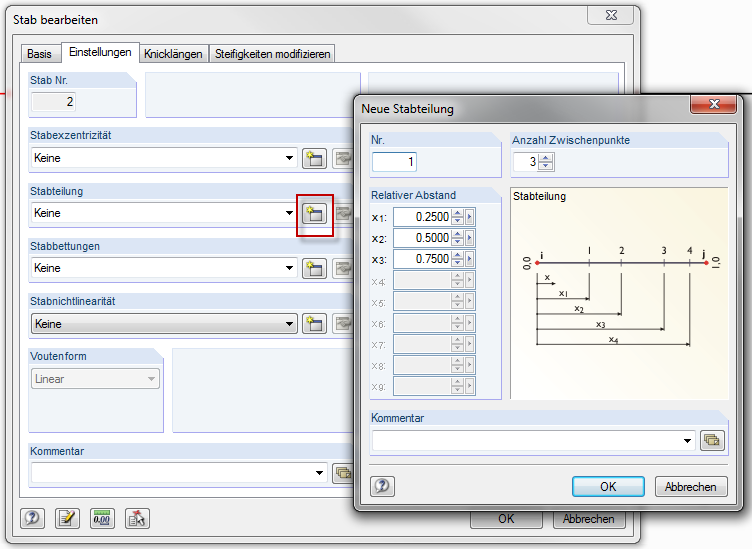This screenshot has height=549, width=752.
Task: Open the Stabexzentrizität dropdown
Action: click(289, 158)
